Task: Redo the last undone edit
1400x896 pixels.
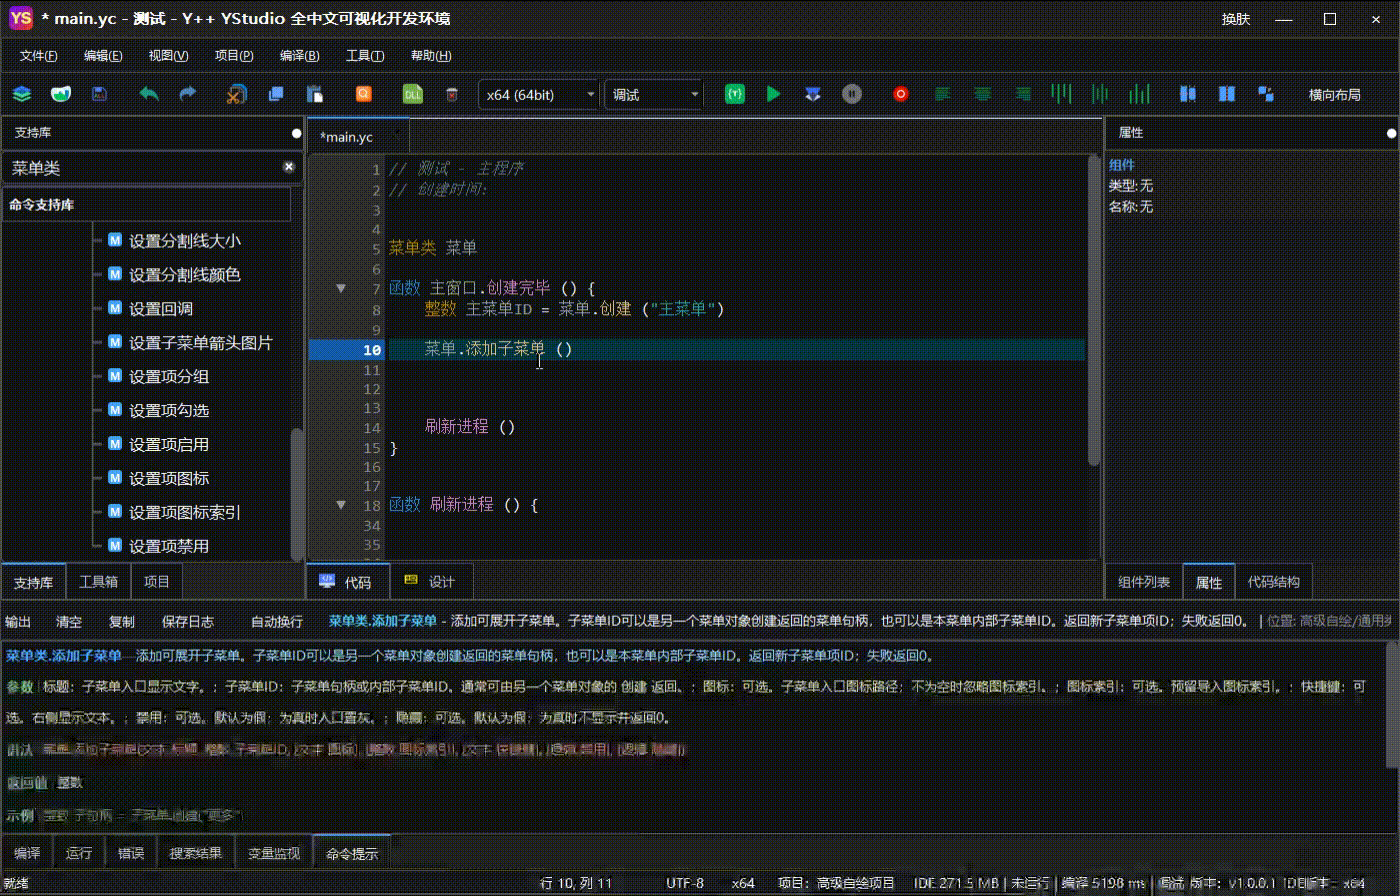Action: coord(187,94)
